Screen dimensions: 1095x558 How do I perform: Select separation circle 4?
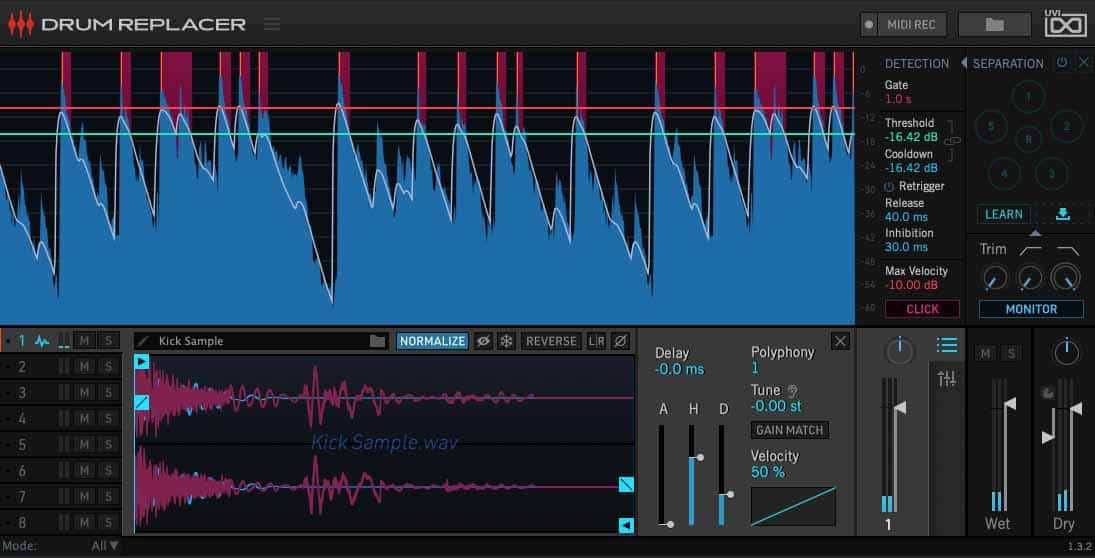click(x=1004, y=172)
